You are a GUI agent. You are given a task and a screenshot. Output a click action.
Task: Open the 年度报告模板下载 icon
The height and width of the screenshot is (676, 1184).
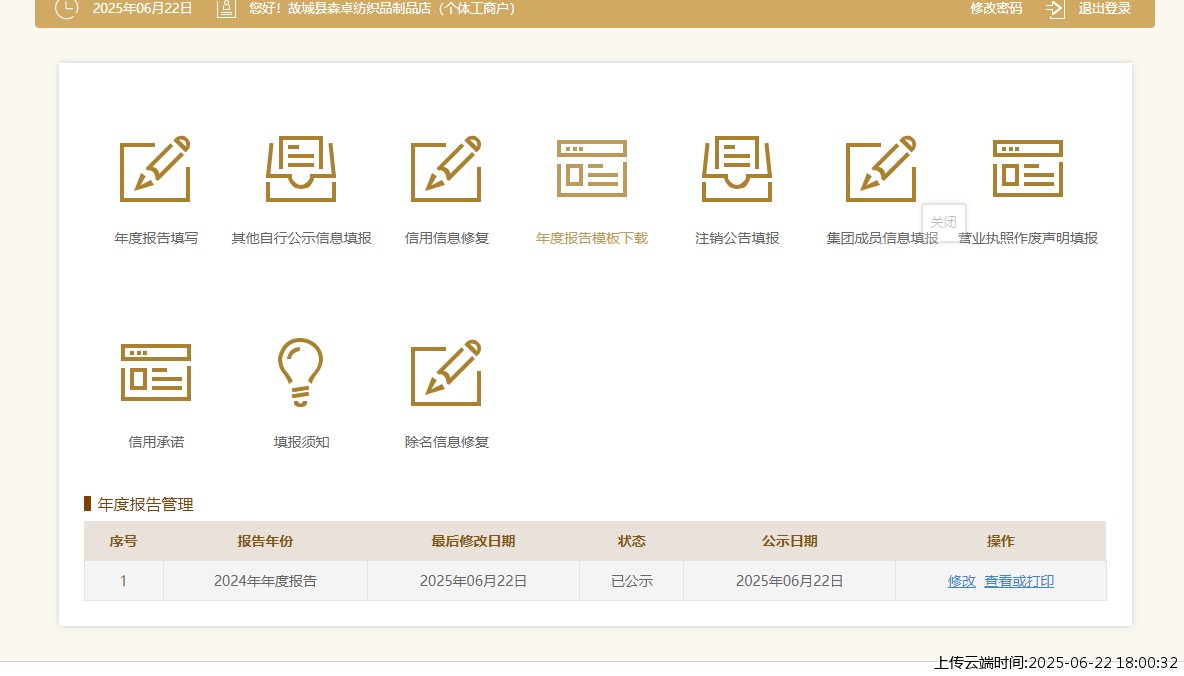tap(592, 168)
